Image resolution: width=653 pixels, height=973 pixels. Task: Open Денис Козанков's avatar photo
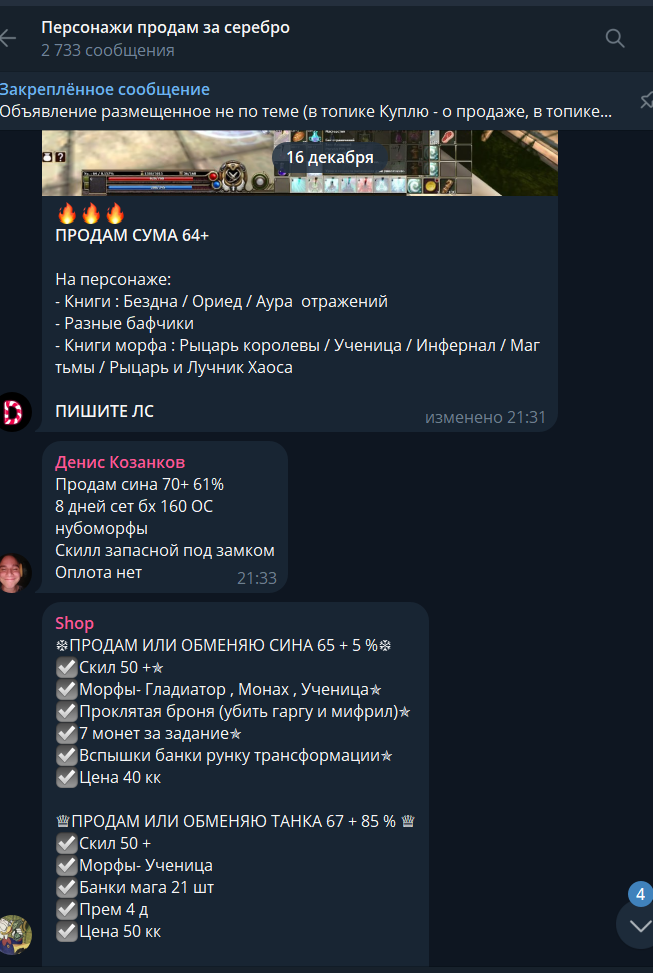(15, 573)
